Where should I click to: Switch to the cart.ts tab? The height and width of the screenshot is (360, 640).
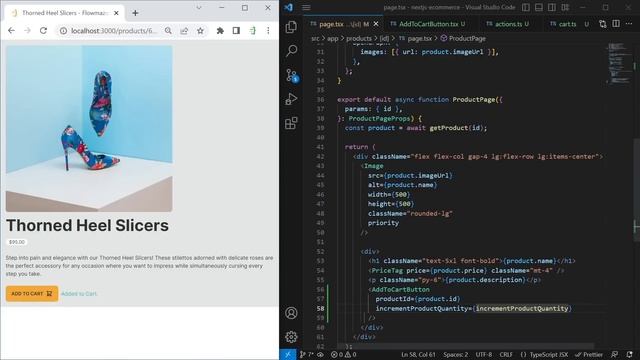[567, 24]
